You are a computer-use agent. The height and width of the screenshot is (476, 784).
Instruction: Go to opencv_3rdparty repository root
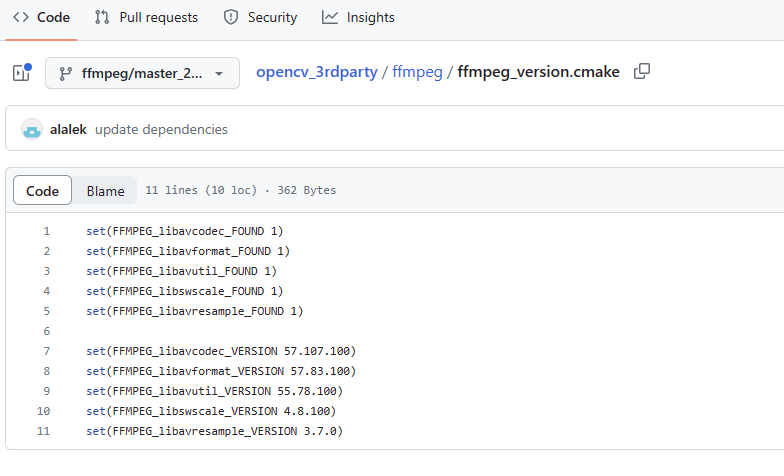tap(316, 72)
